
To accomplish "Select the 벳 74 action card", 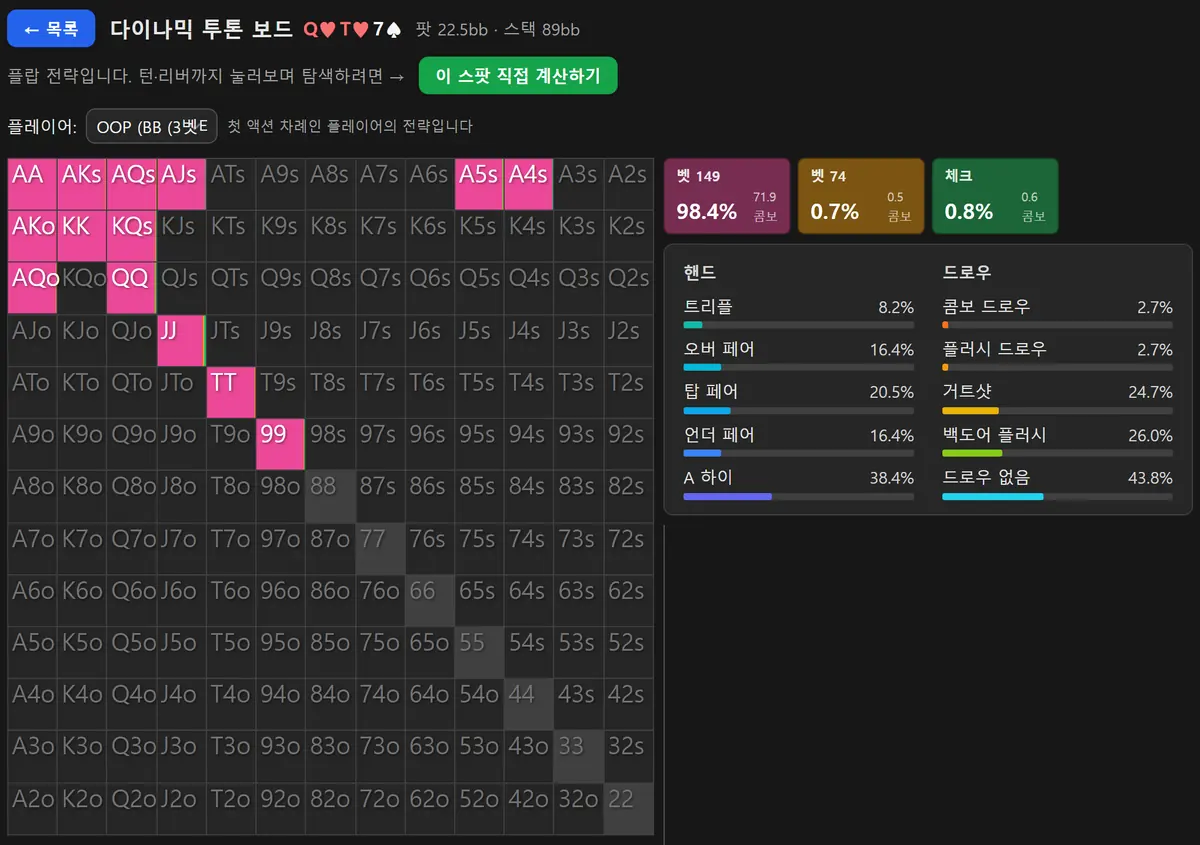I will coord(861,196).
